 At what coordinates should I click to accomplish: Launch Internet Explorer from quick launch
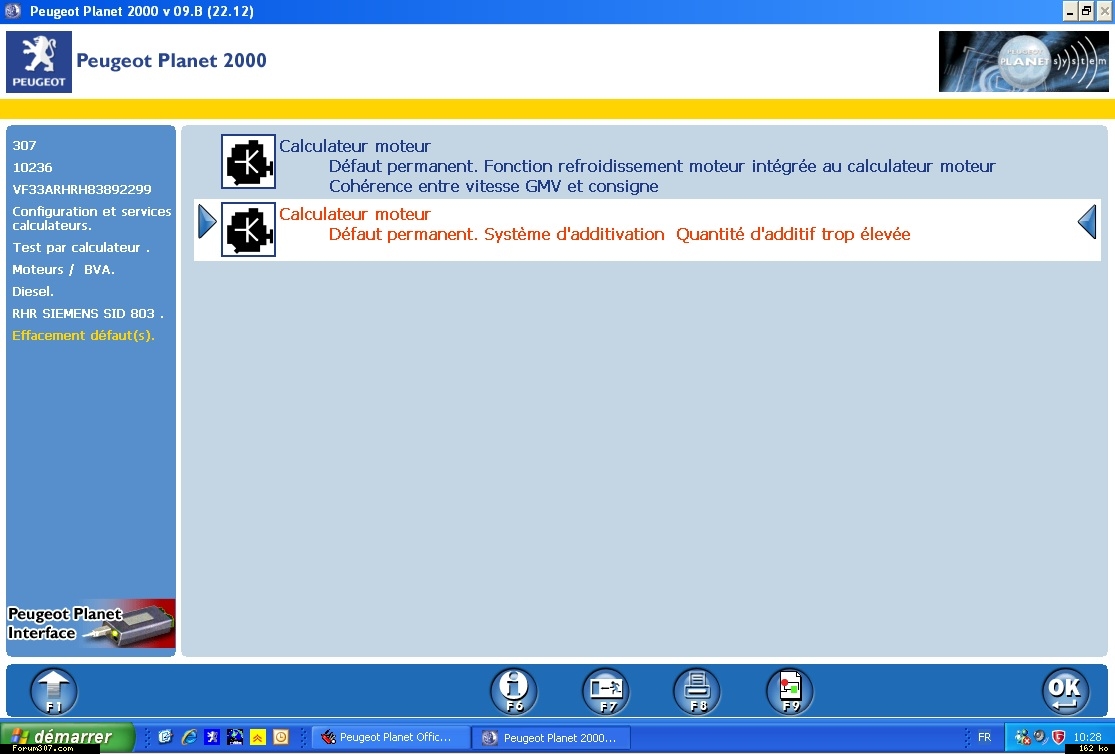[189, 738]
